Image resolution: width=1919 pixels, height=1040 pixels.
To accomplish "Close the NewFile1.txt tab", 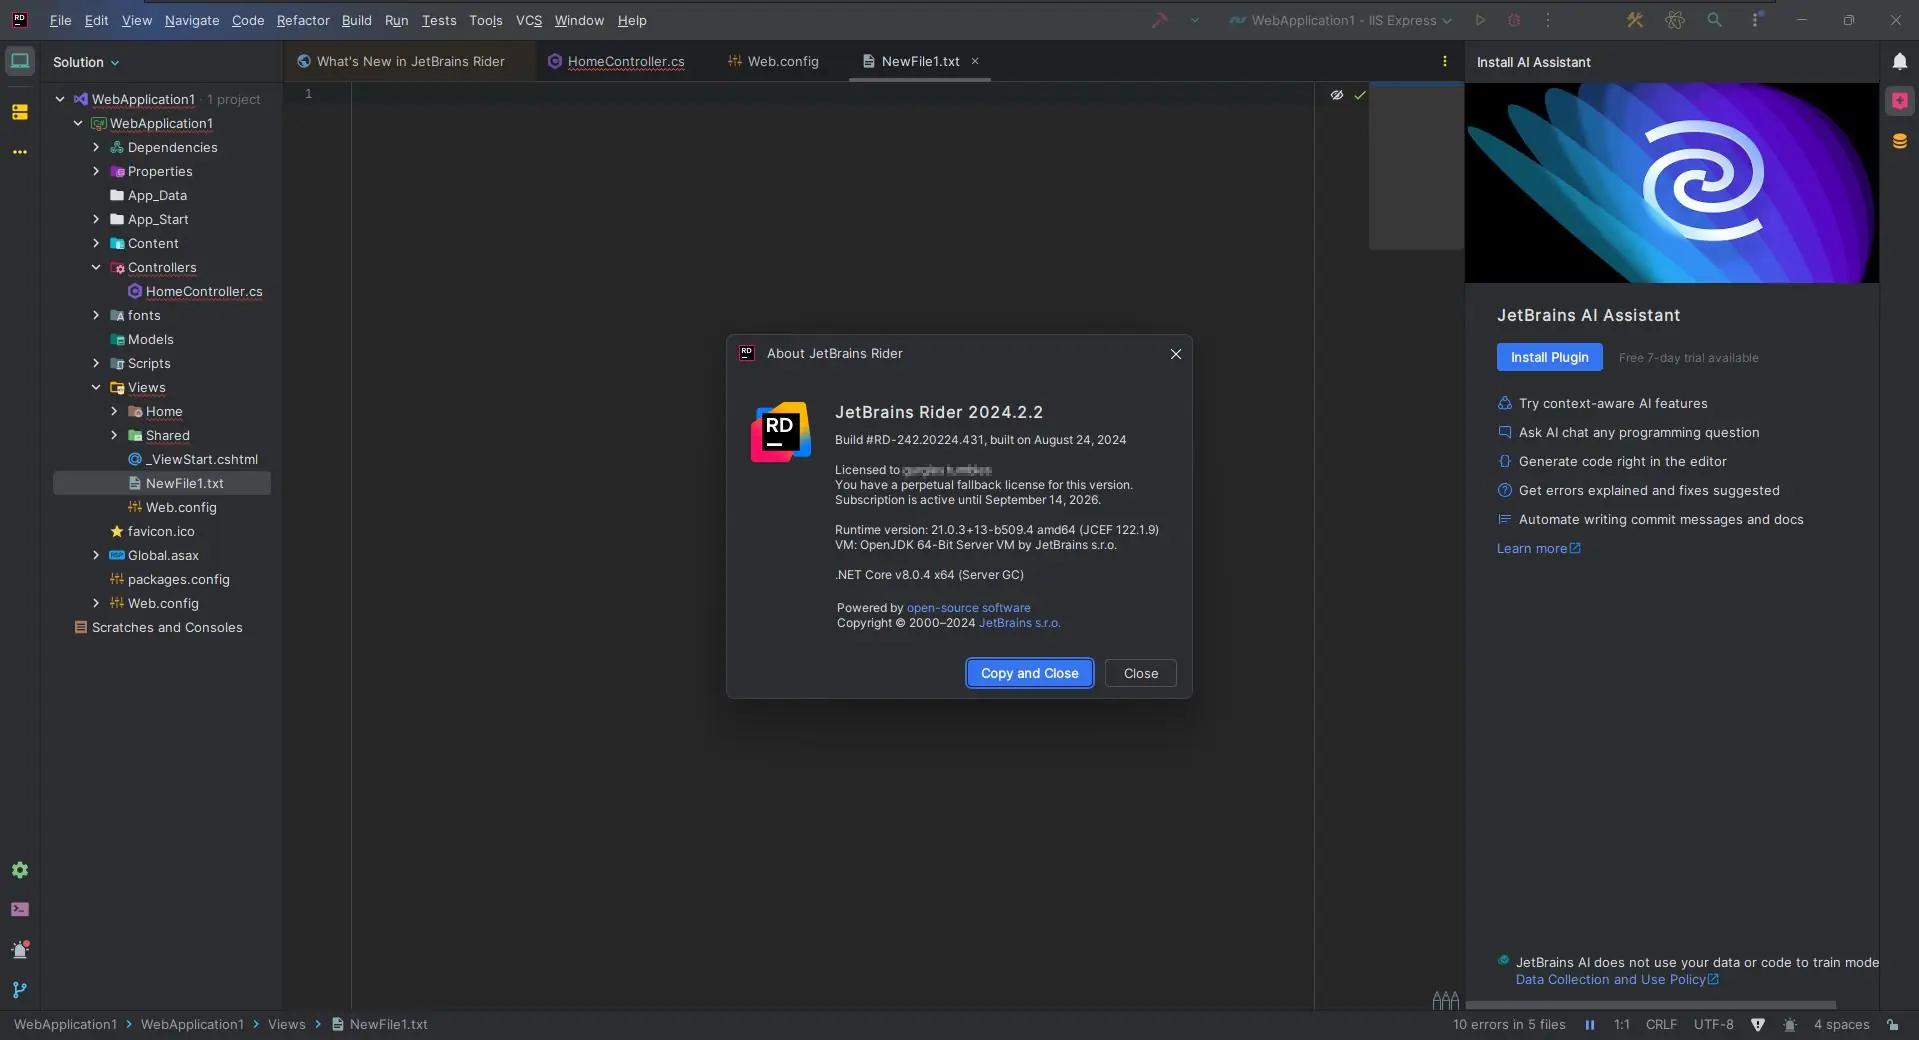I will [x=975, y=61].
